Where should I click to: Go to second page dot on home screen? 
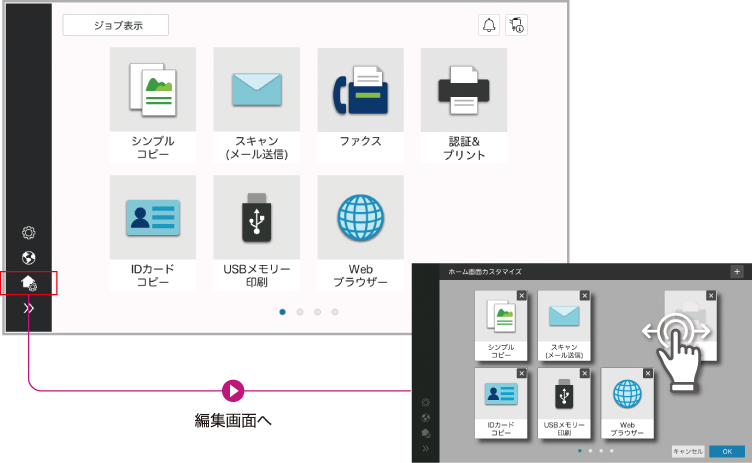[300, 312]
